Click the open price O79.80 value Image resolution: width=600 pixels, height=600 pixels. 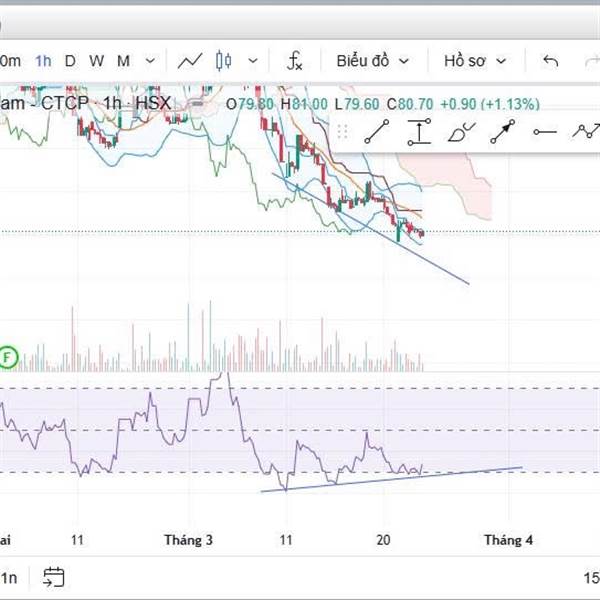(x=250, y=104)
